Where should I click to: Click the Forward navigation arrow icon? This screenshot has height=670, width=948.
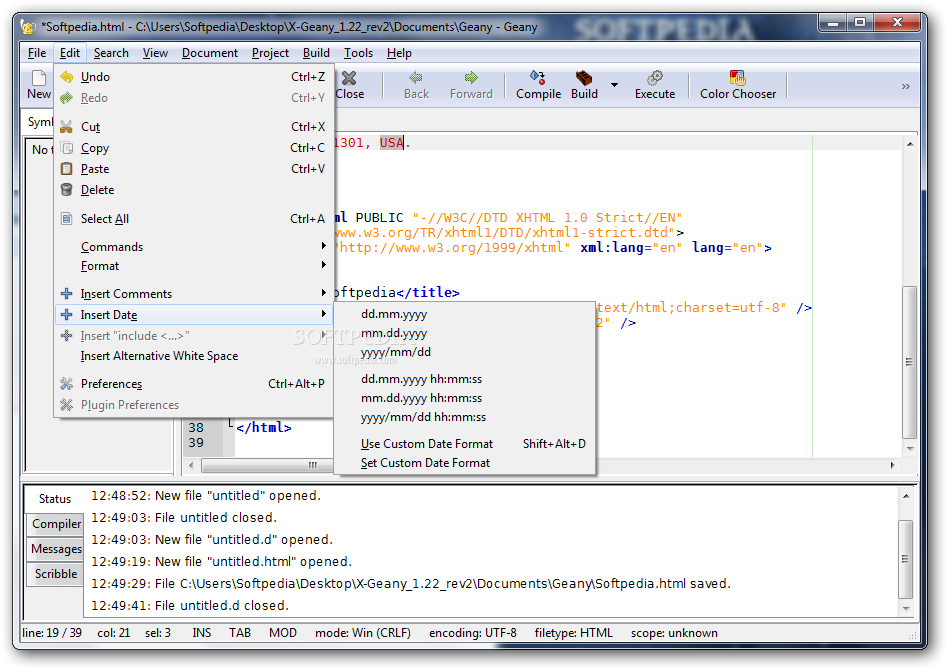pos(471,77)
